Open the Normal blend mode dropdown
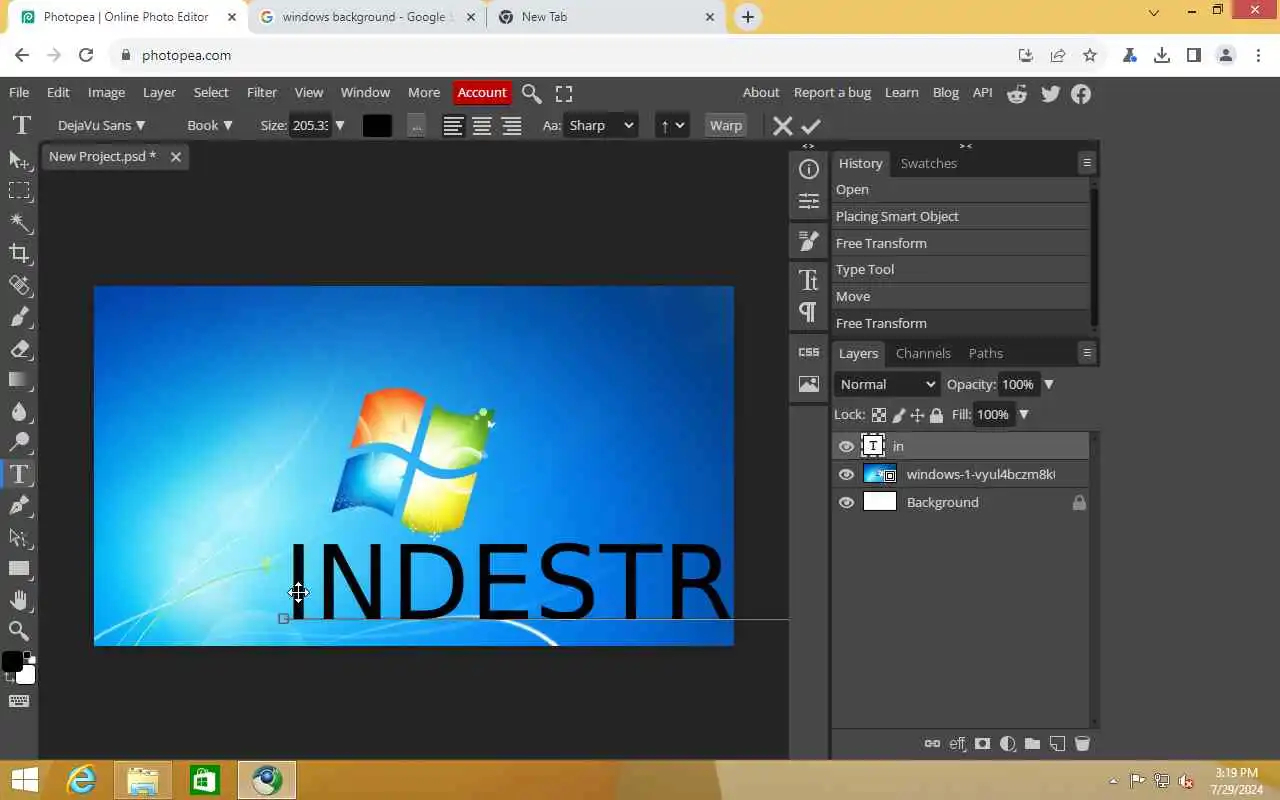The width and height of the screenshot is (1280, 800). [887, 385]
